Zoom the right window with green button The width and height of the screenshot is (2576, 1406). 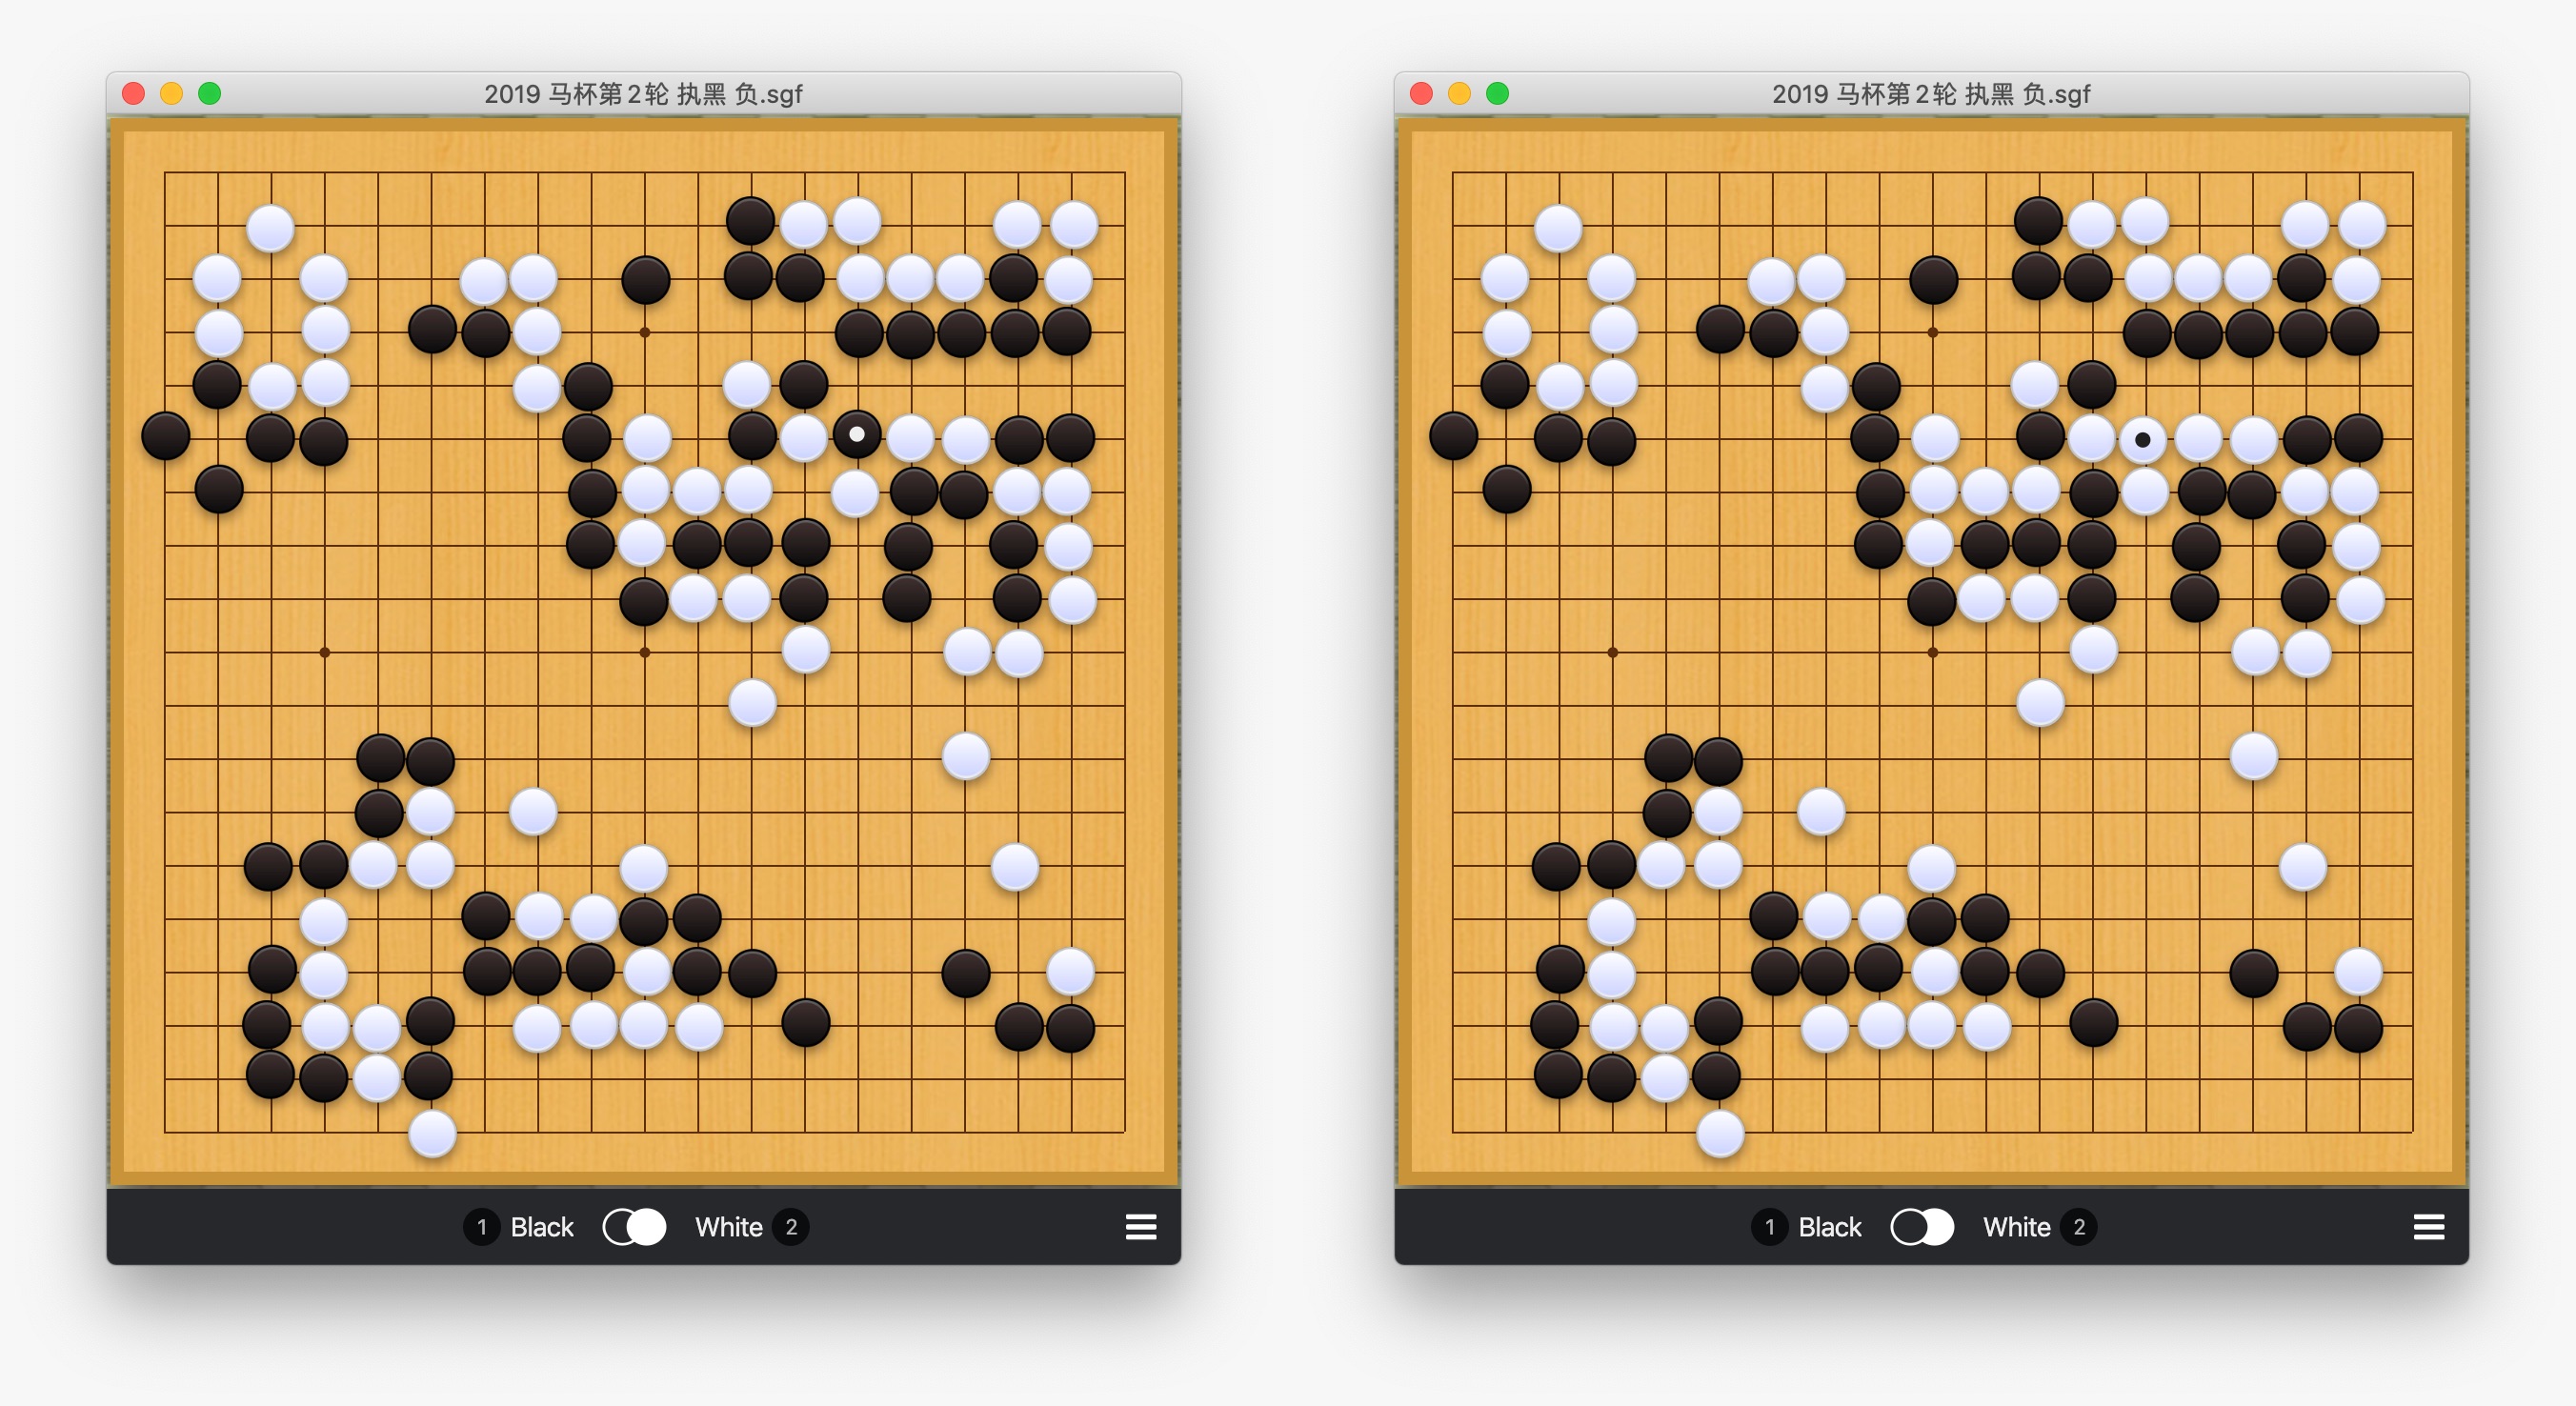coord(1497,94)
